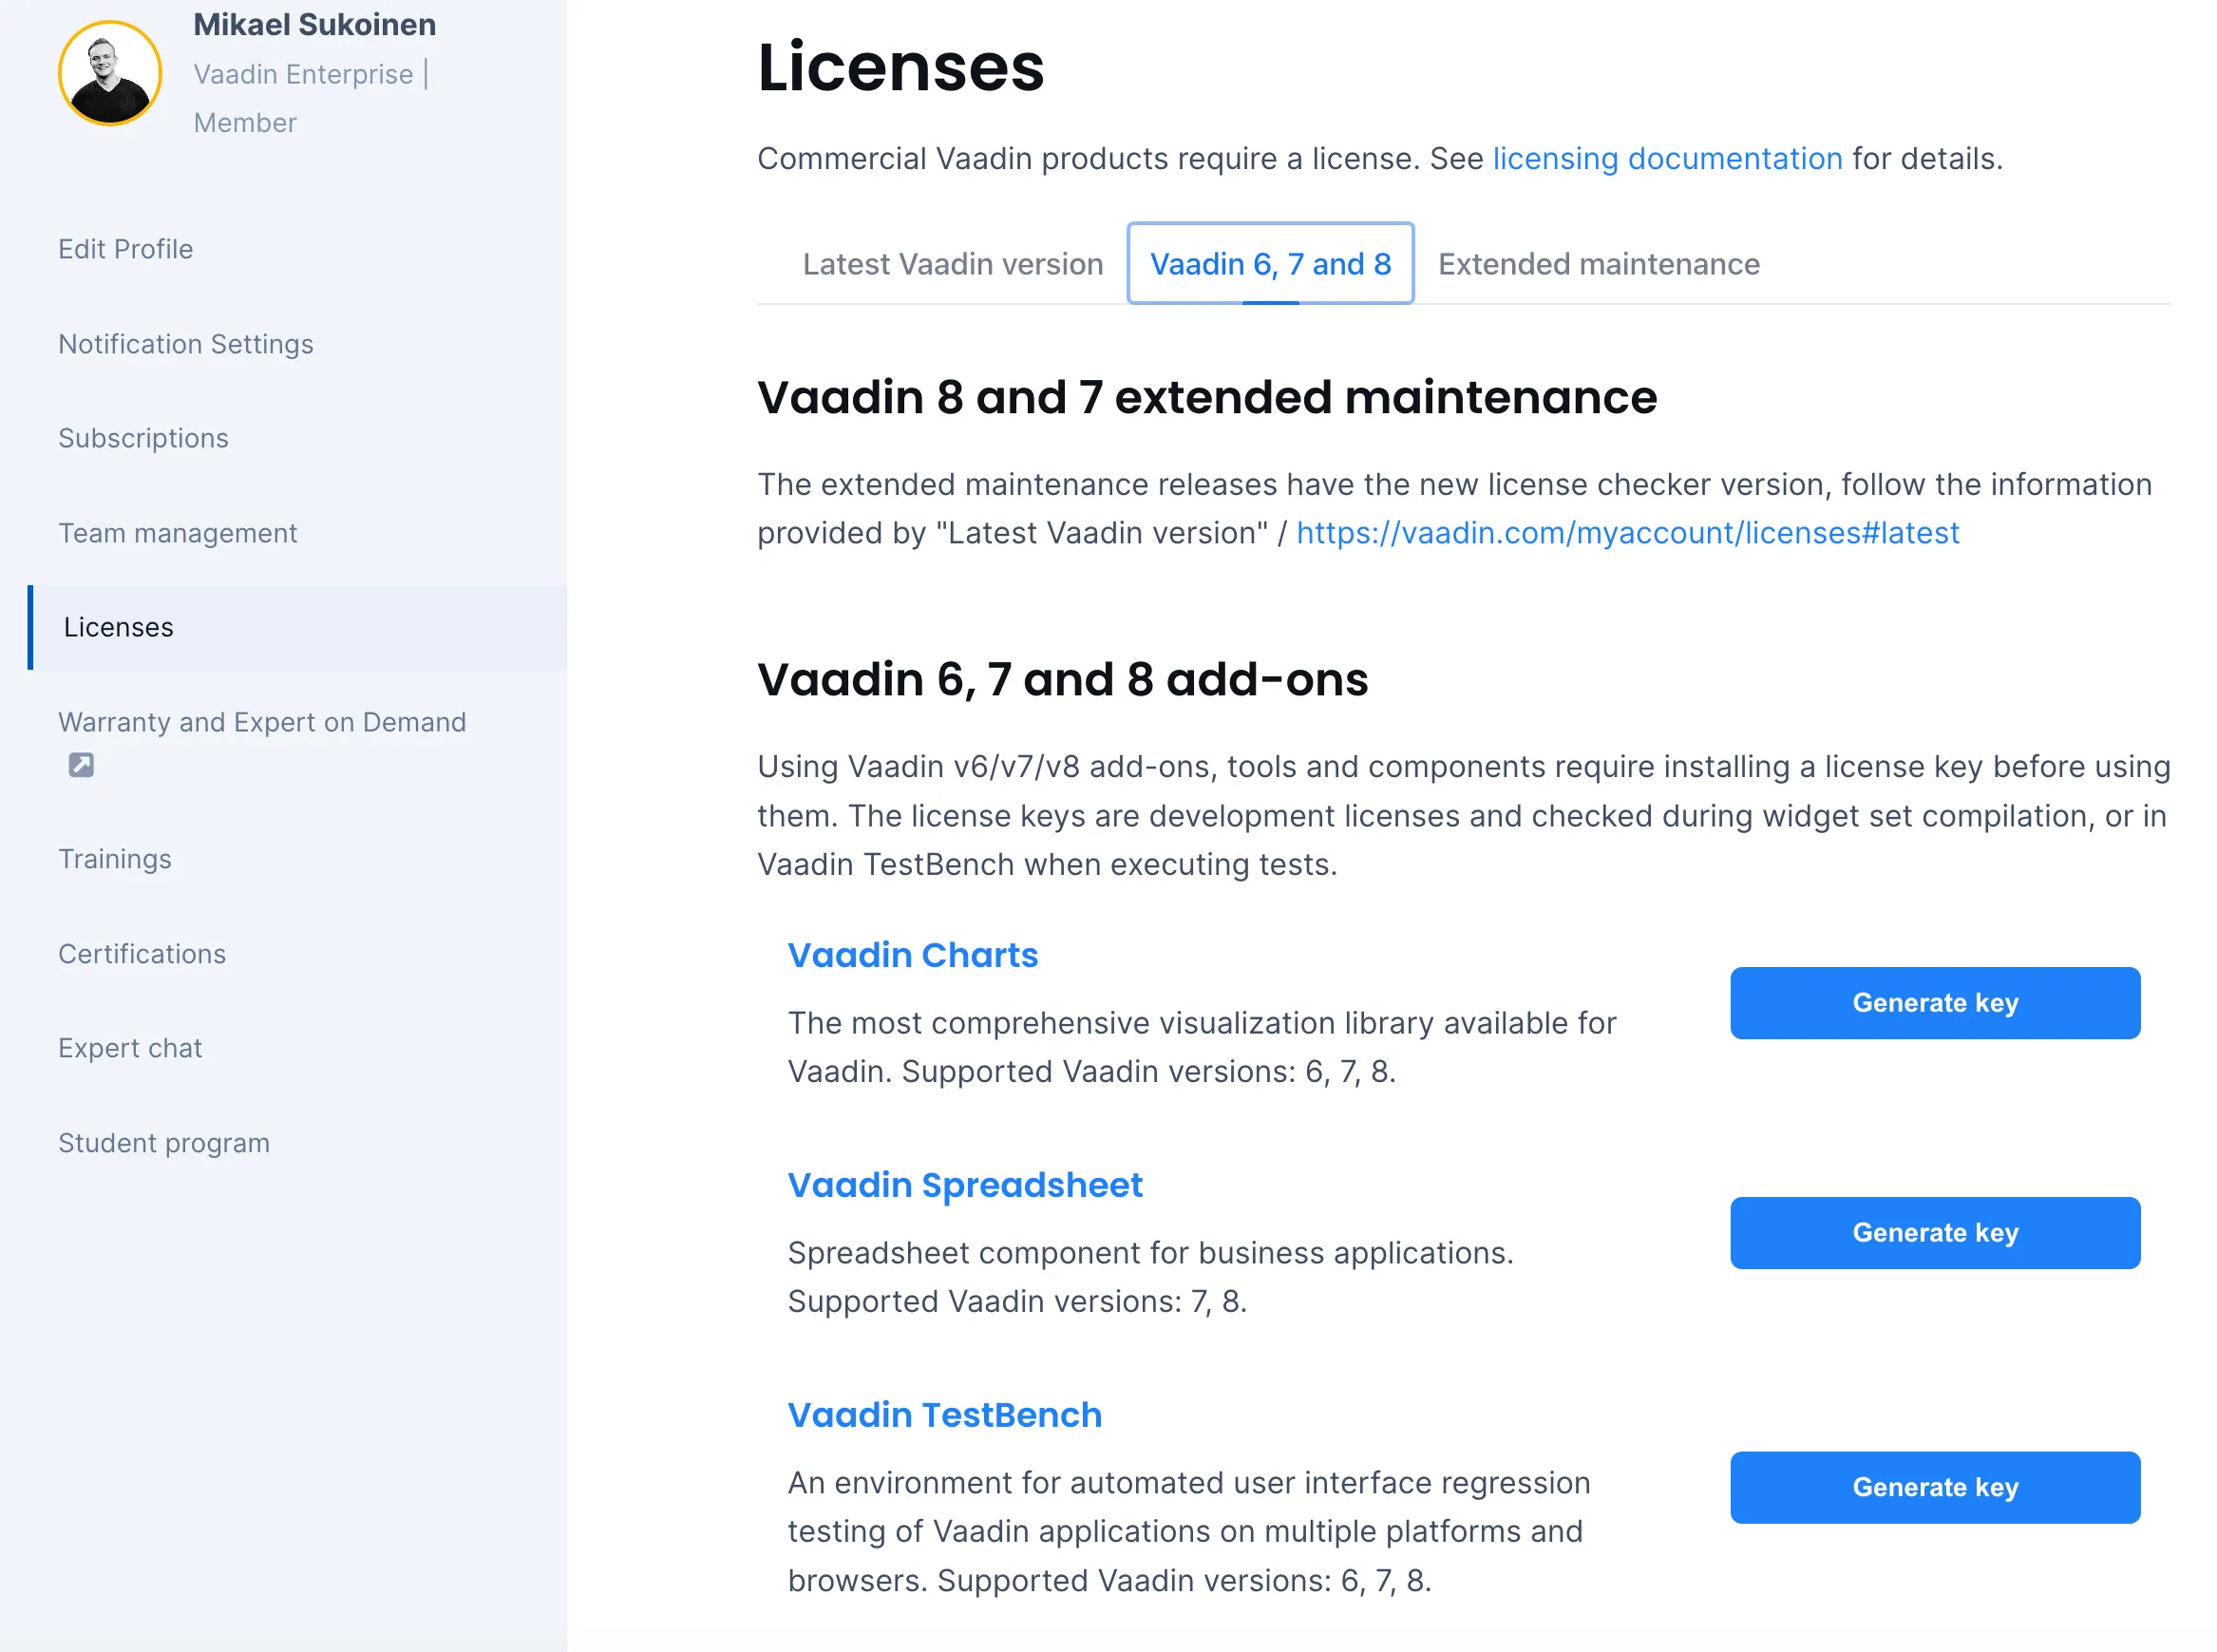This screenshot has width=2217, height=1652.
Task: Open Notification Settings from the sidebar
Action: tap(185, 343)
